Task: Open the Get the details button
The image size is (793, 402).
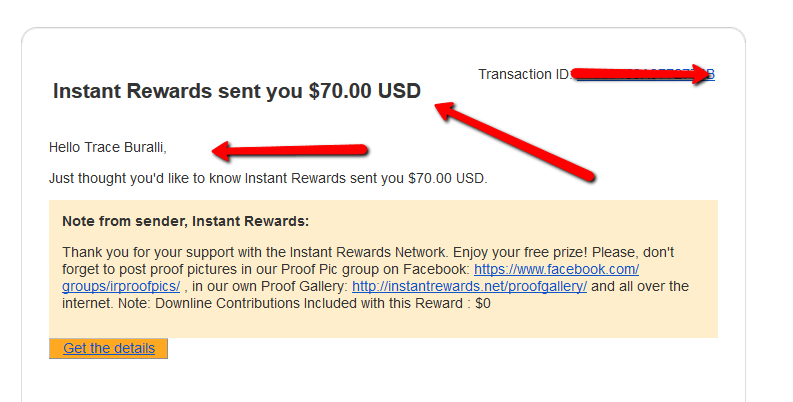Action: click(x=108, y=348)
